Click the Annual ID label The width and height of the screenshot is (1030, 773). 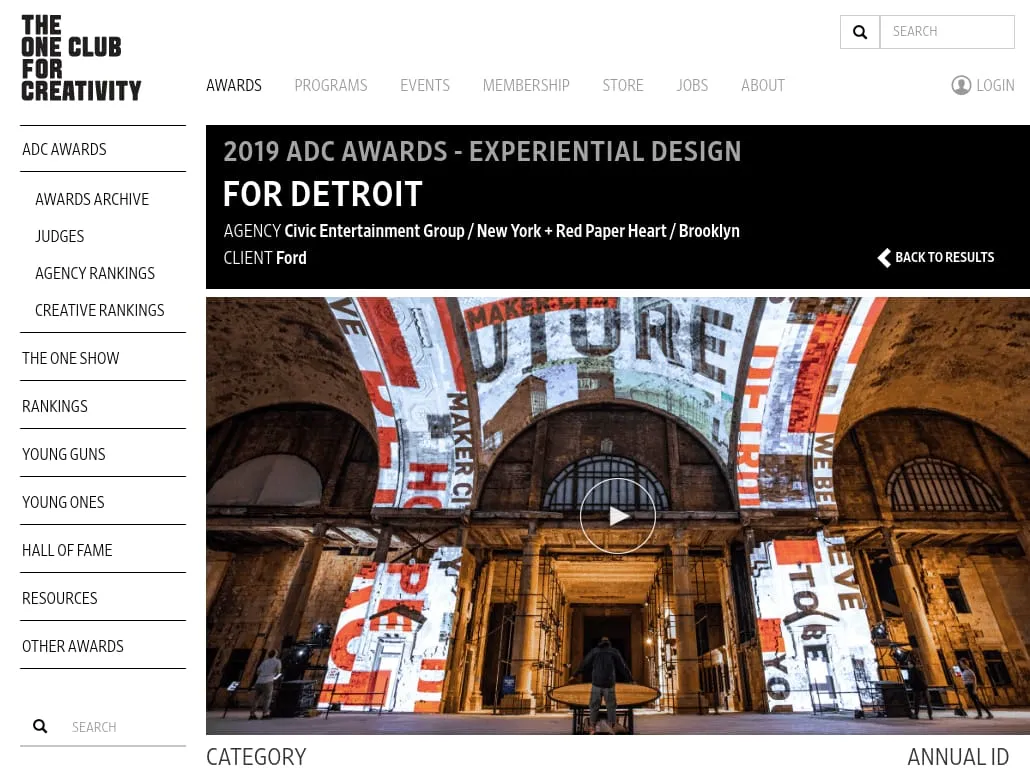tap(958, 757)
